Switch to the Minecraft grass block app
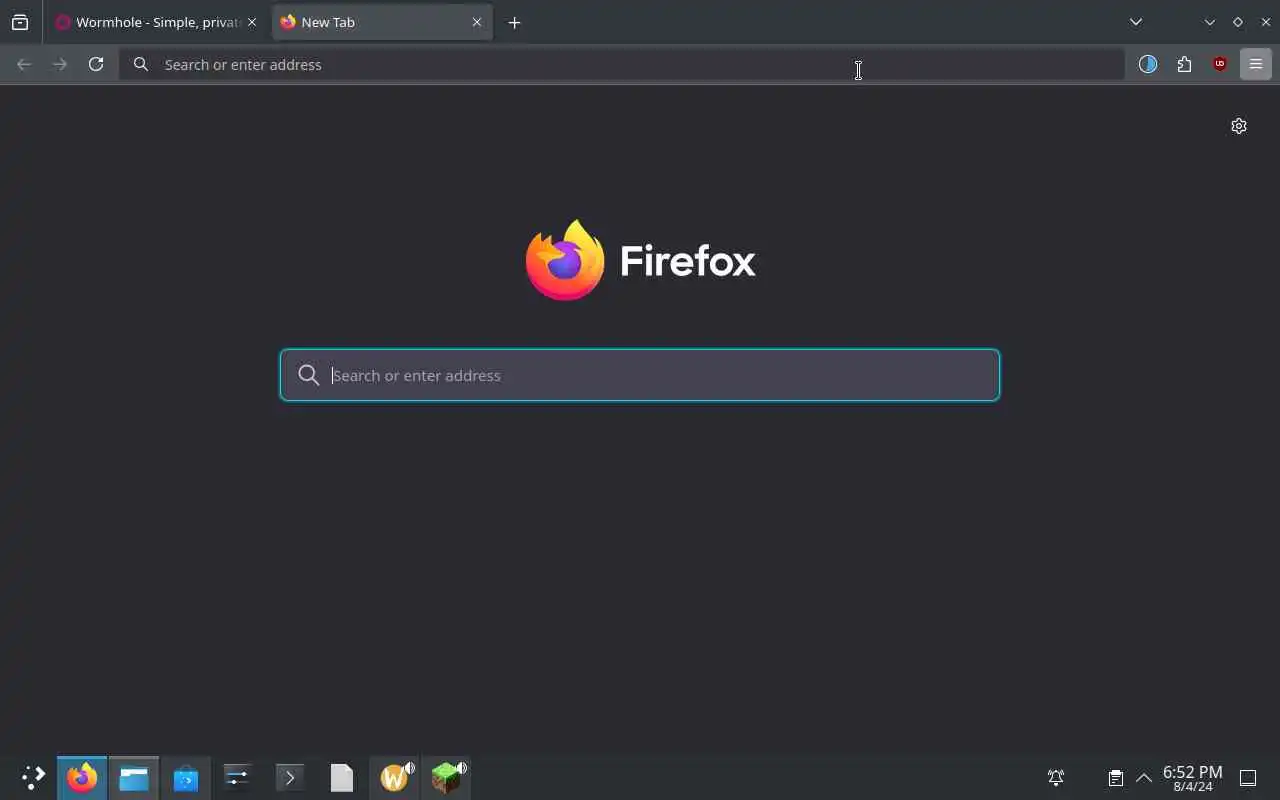 tap(446, 777)
